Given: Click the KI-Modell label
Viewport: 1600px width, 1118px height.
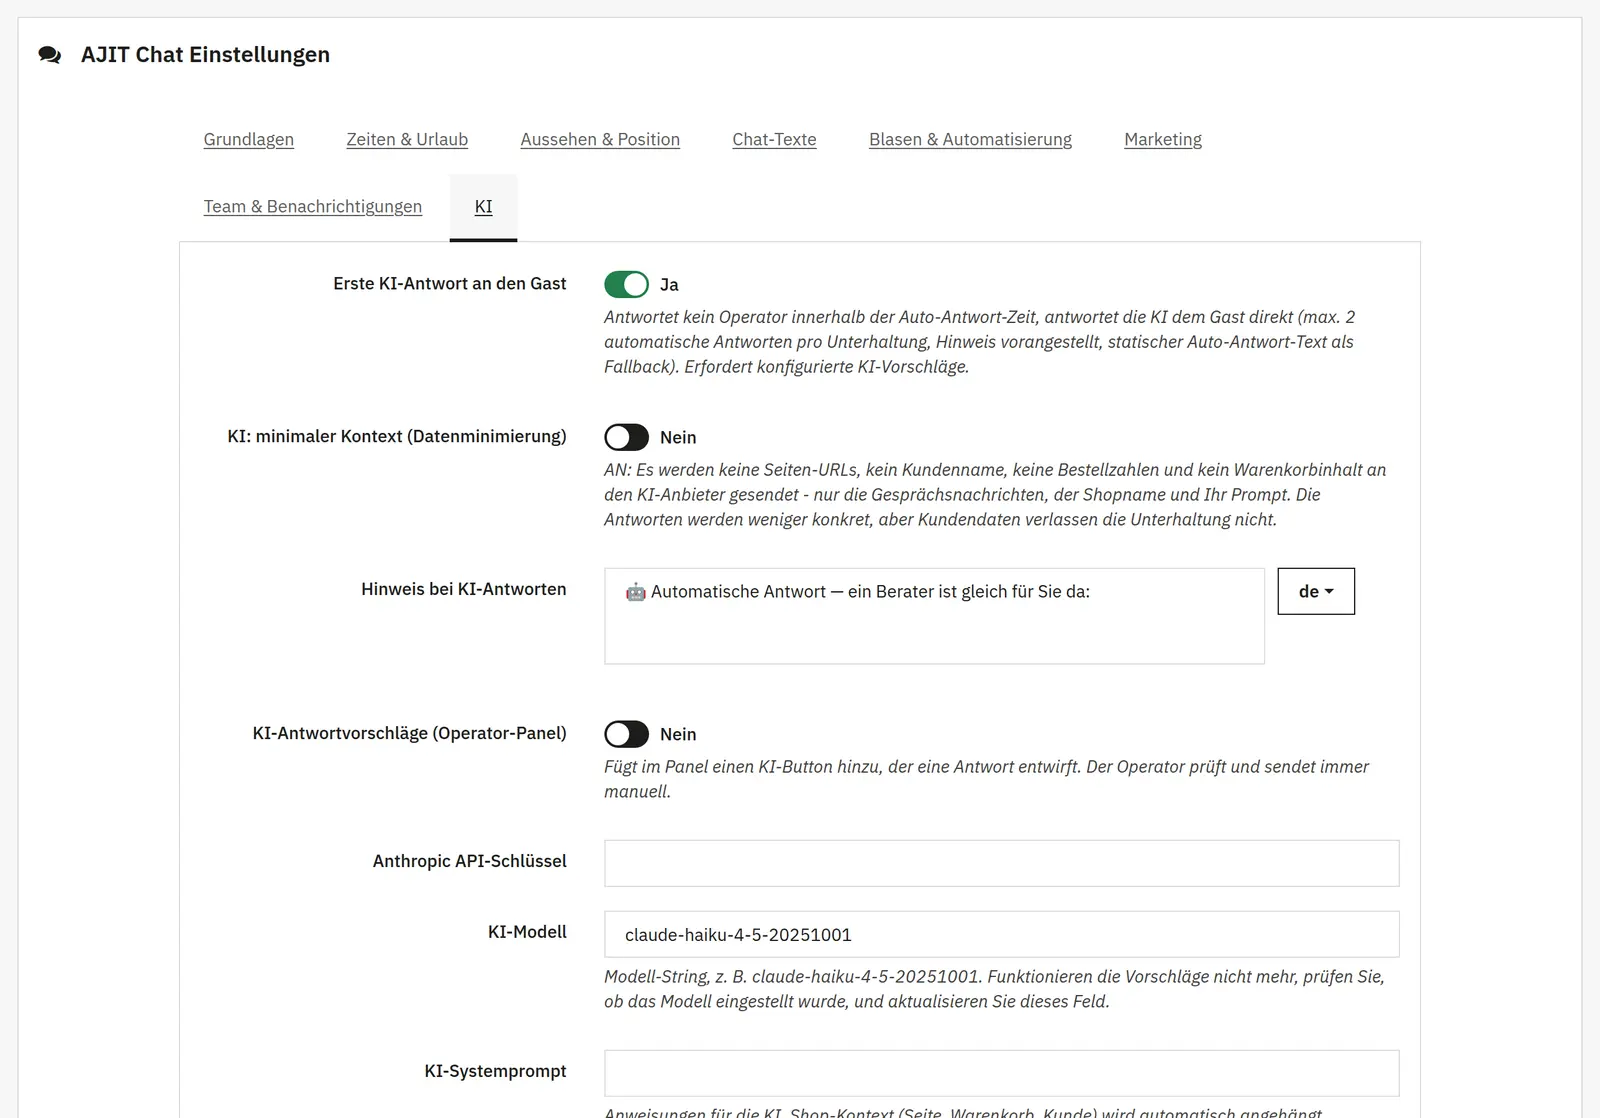Looking at the screenshot, I should [527, 932].
